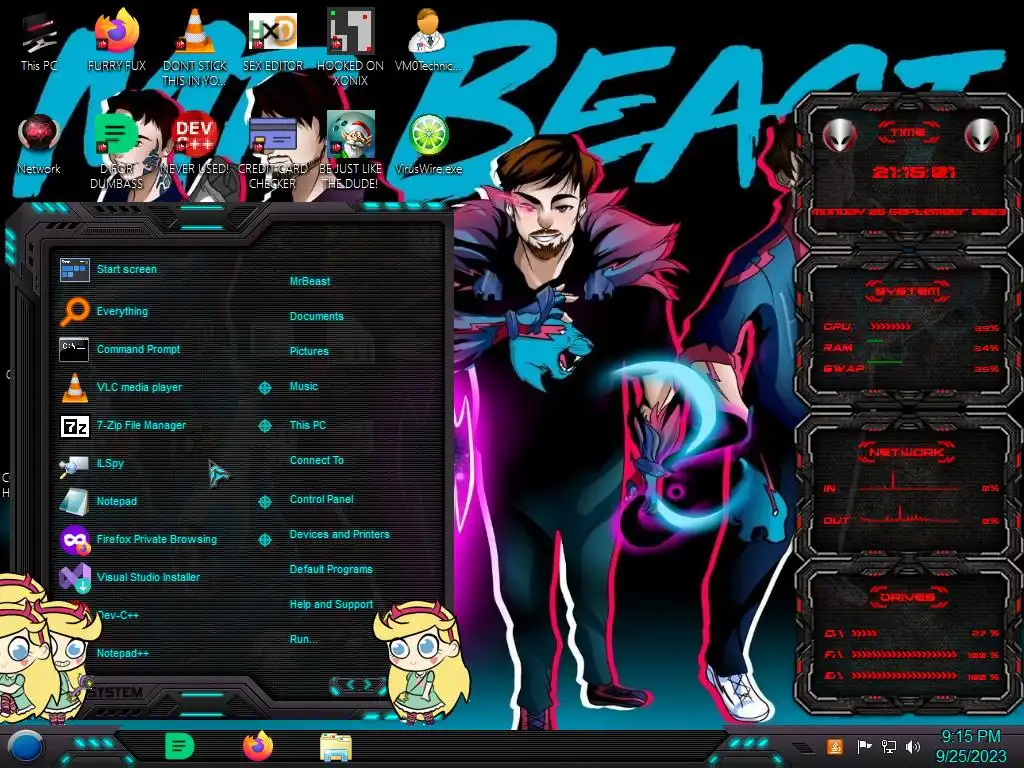
Task: Open the CREDIT CARD CHECKER shortcut
Action: coord(272,151)
